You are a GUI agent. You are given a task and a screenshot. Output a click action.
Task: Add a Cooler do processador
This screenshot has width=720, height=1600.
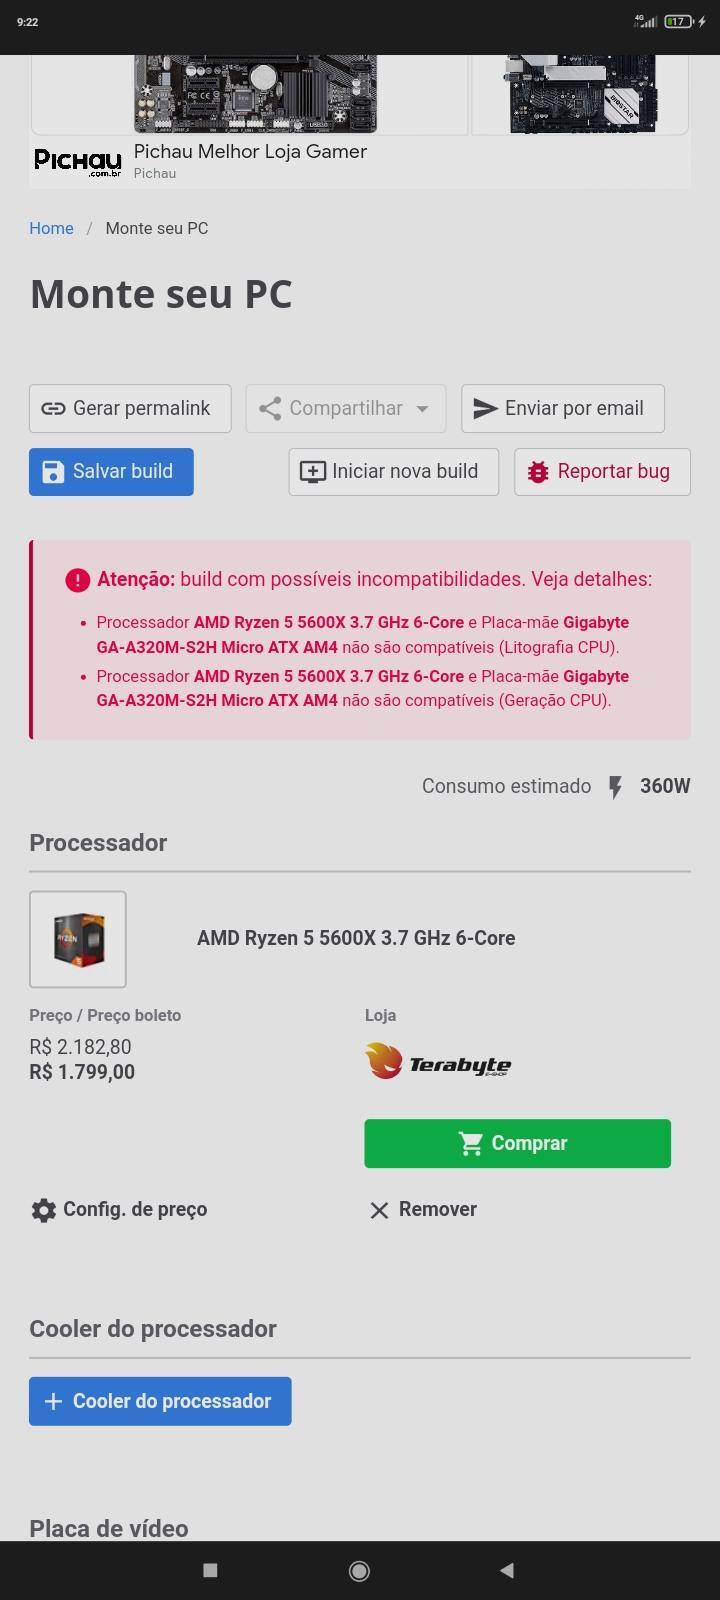pos(160,1401)
